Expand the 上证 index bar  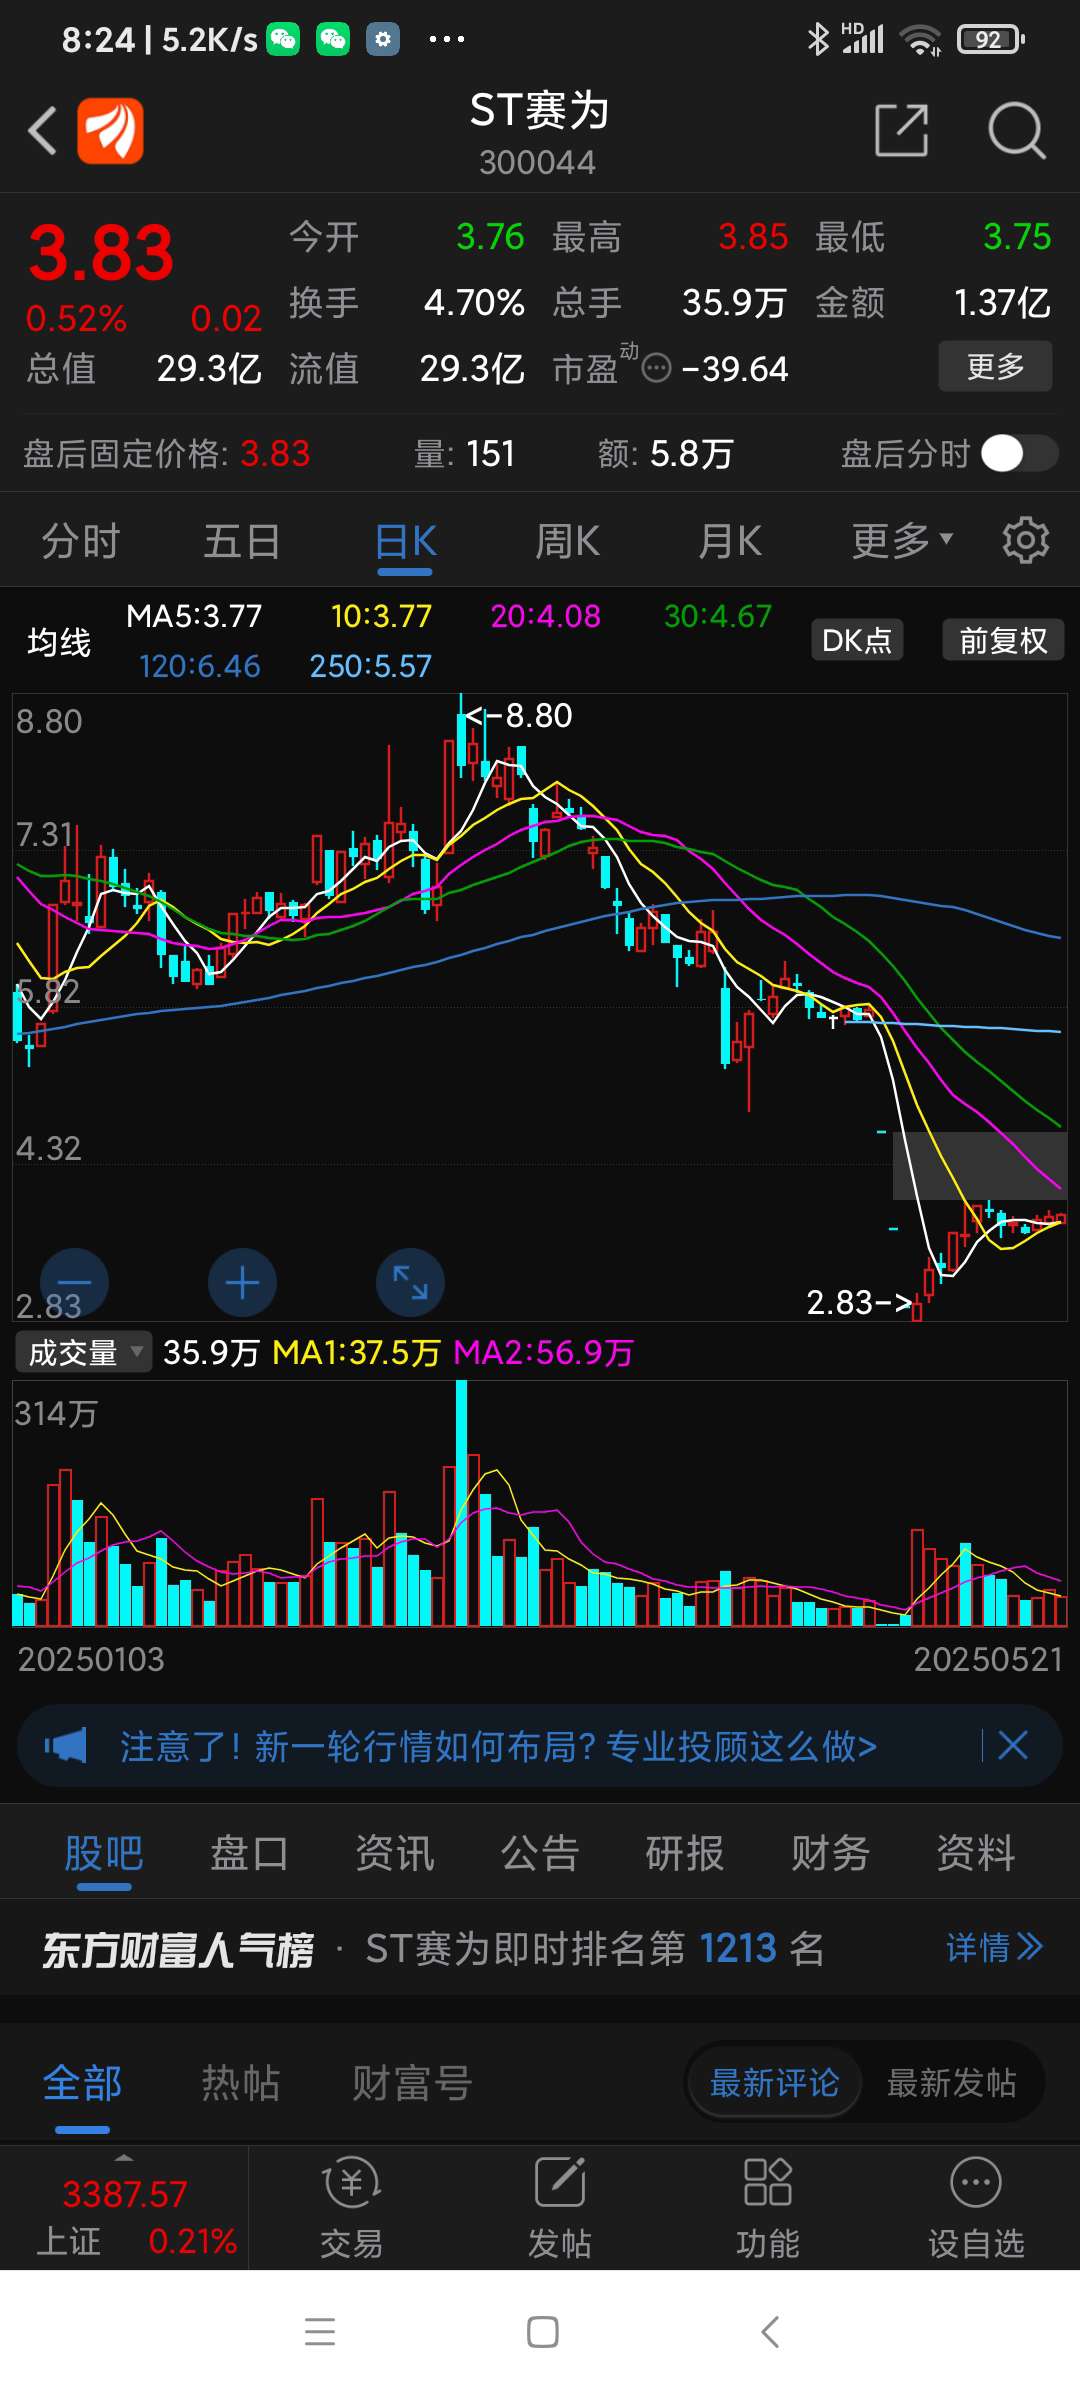tap(124, 2157)
